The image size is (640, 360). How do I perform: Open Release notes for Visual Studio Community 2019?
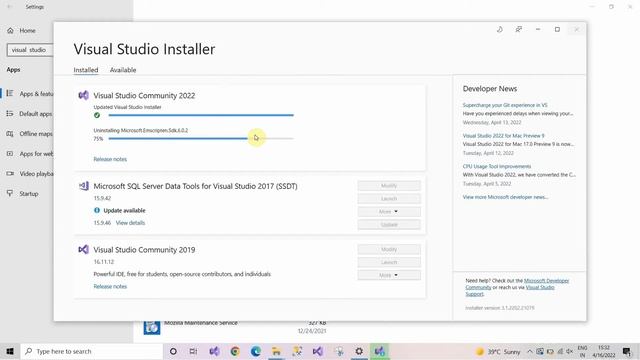[x=110, y=287]
